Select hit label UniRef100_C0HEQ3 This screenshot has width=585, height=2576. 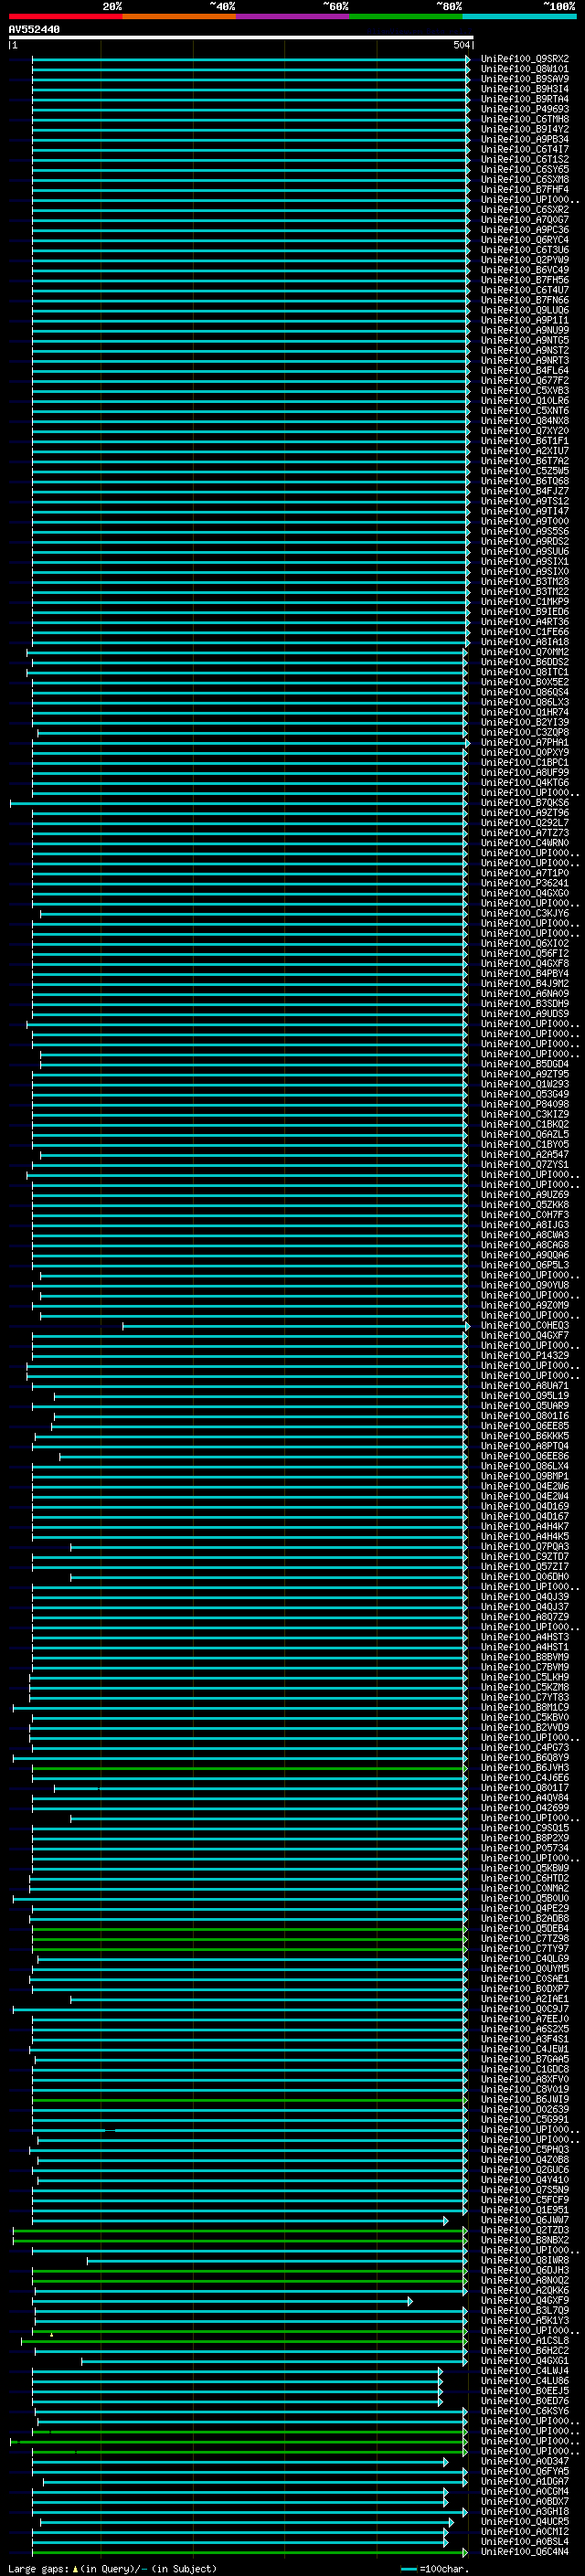tap(524, 1326)
